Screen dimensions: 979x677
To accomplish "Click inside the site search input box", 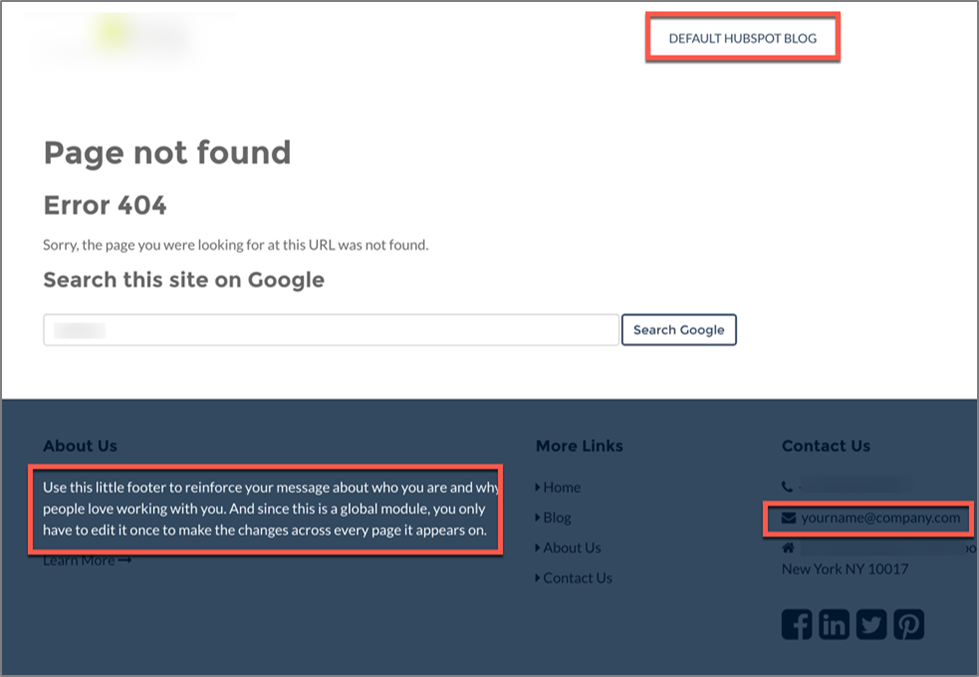I will 330,329.
